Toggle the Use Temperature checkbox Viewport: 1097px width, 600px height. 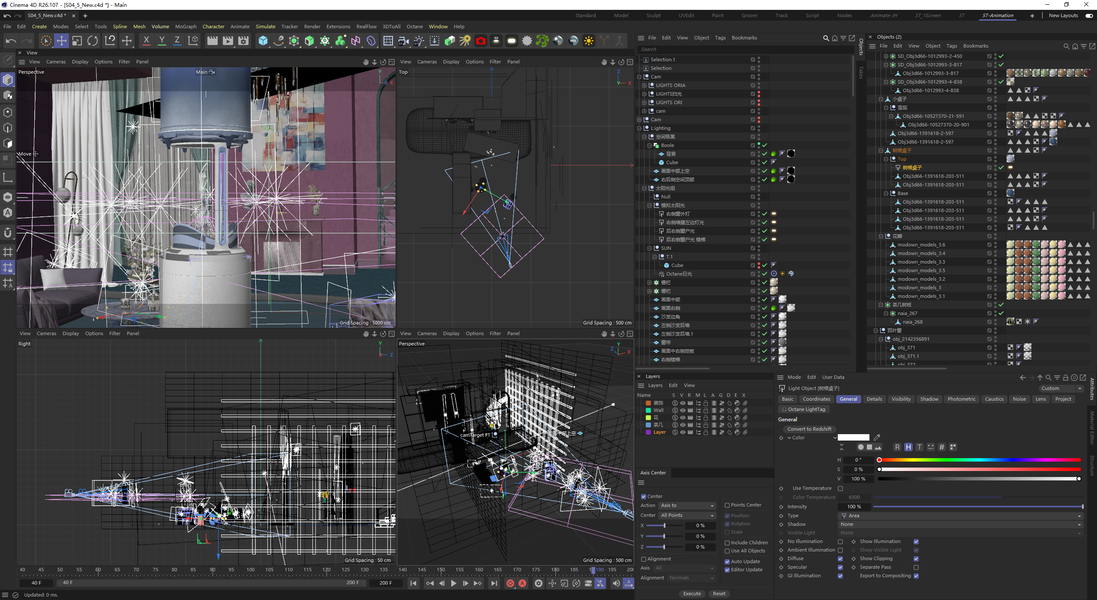click(840, 488)
